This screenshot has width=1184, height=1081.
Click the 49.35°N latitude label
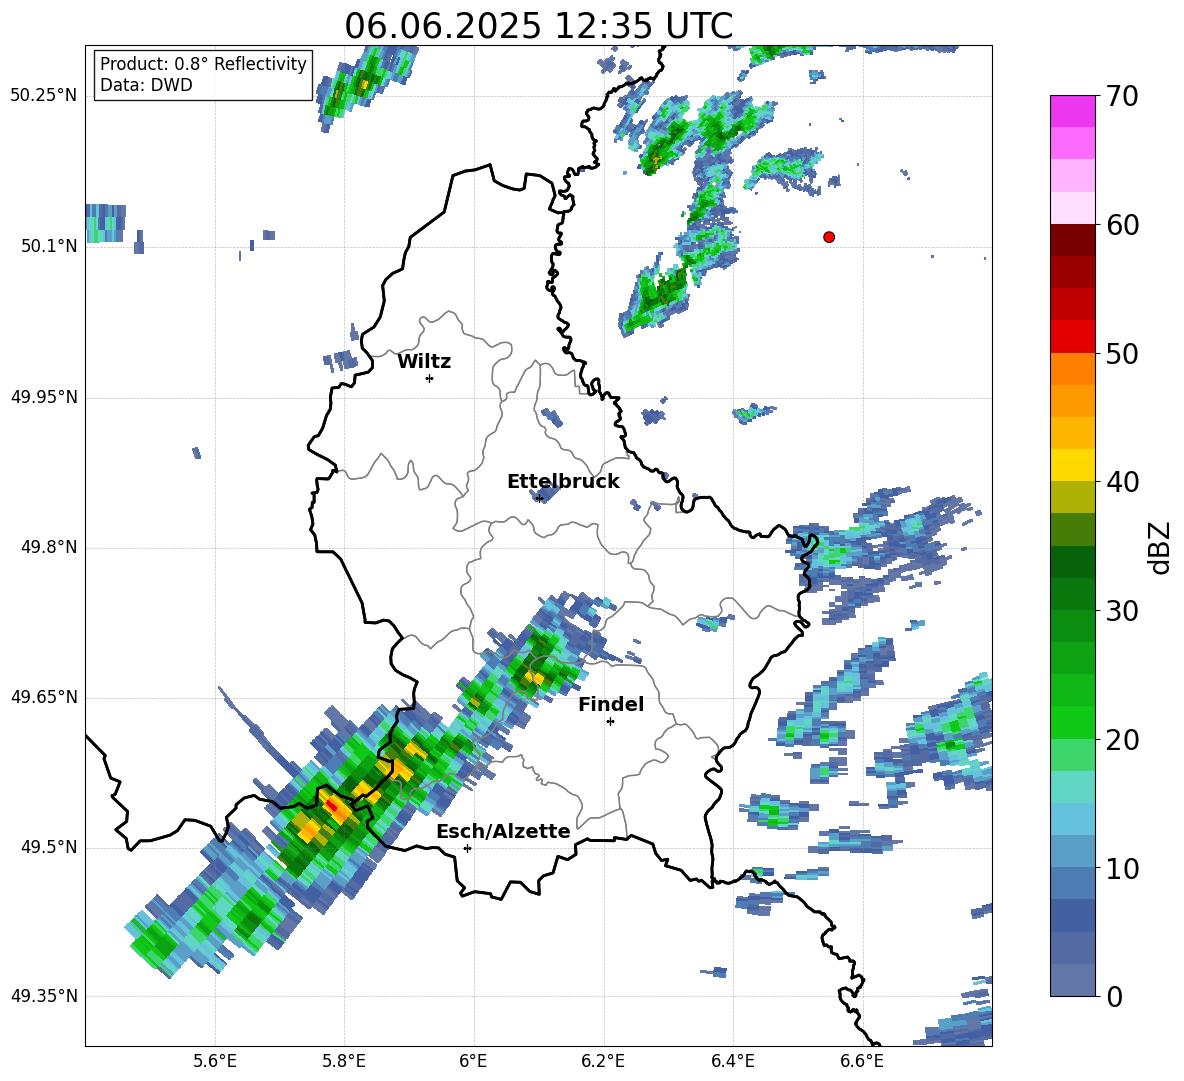[44, 996]
